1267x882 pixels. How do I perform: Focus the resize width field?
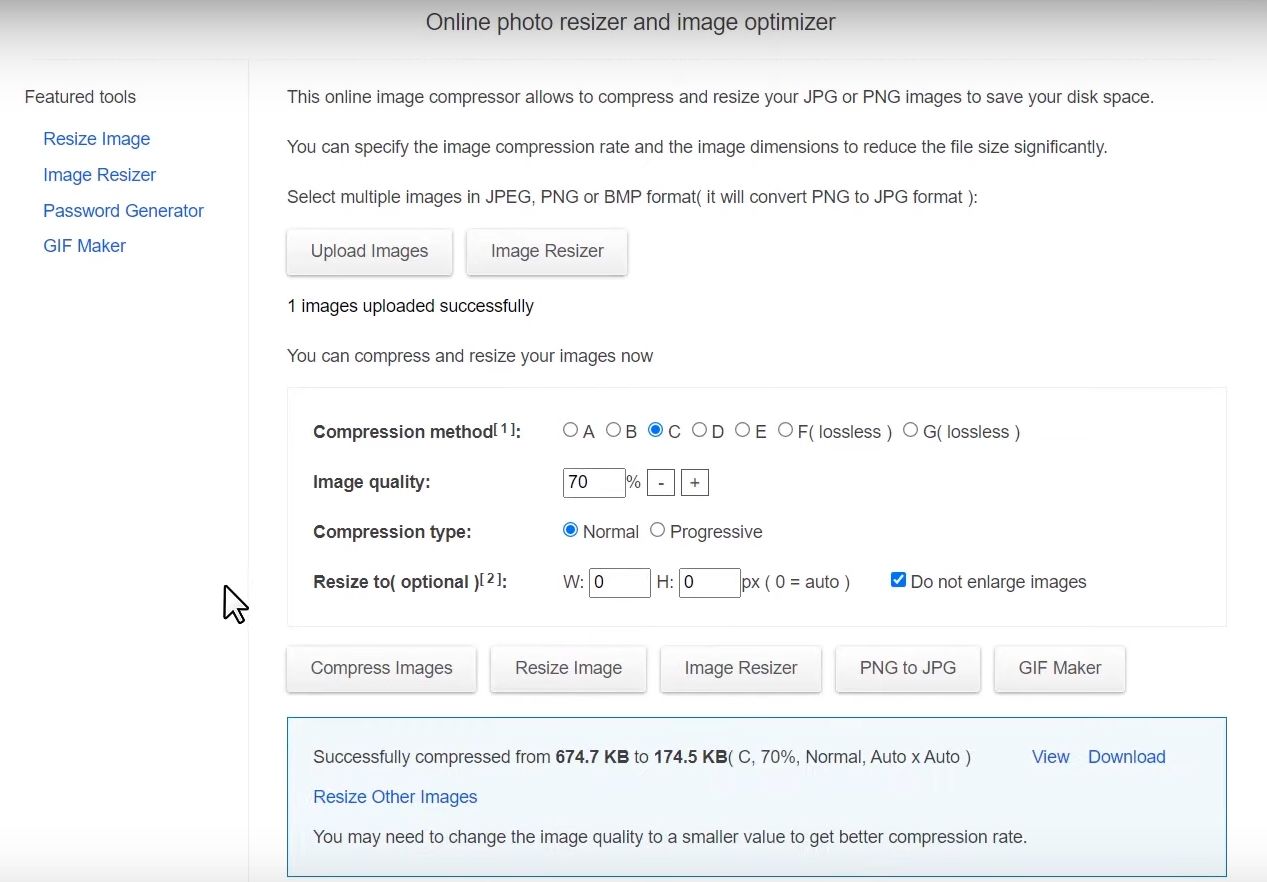click(x=620, y=582)
